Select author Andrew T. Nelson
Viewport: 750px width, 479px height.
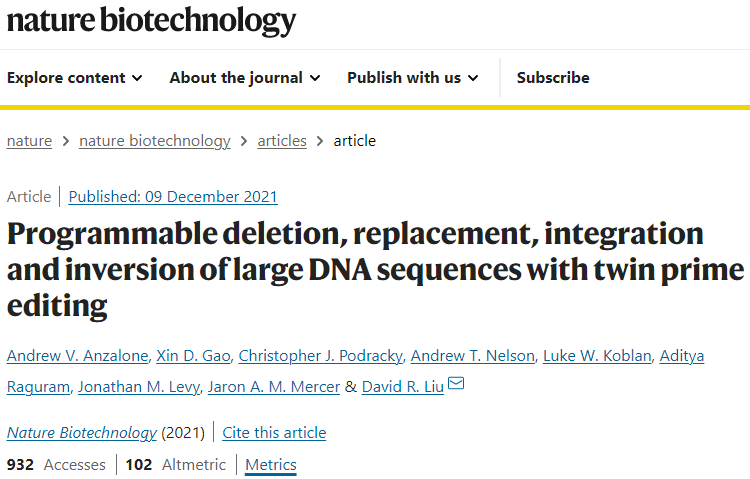(x=473, y=356)
